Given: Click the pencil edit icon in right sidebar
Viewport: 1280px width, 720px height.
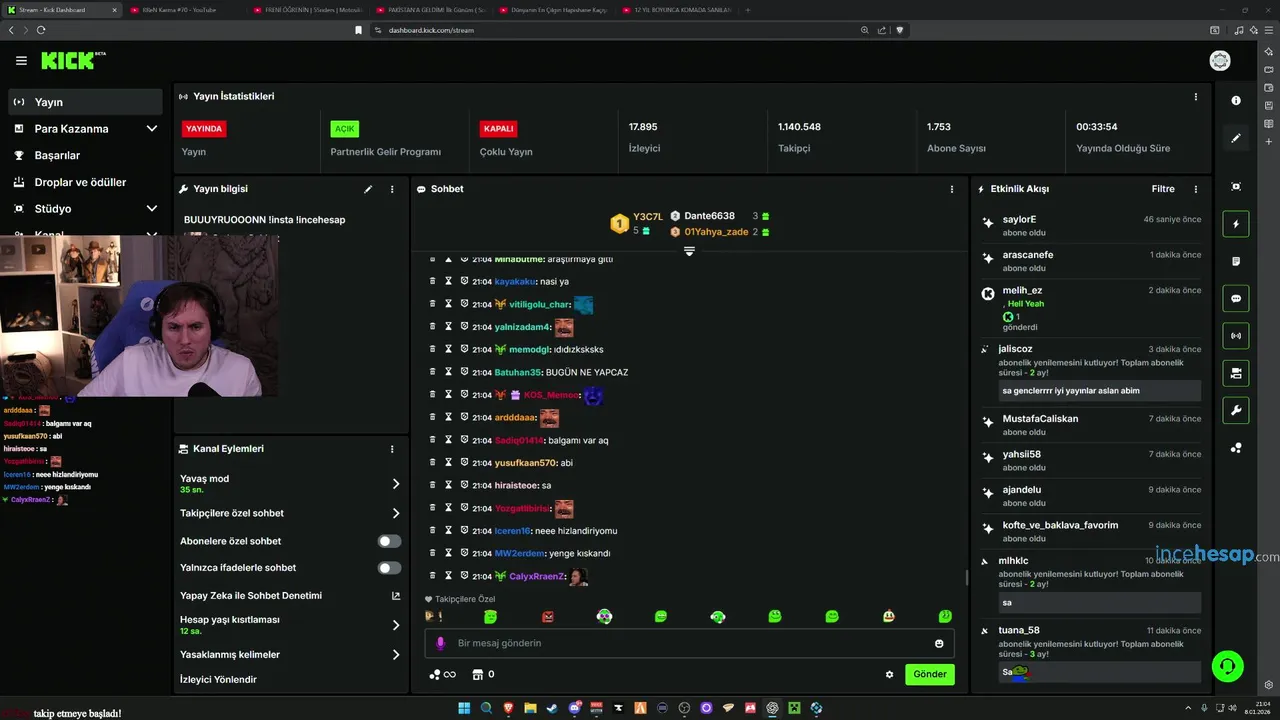Looking at the screenshot, I should tap(1236, 138).
